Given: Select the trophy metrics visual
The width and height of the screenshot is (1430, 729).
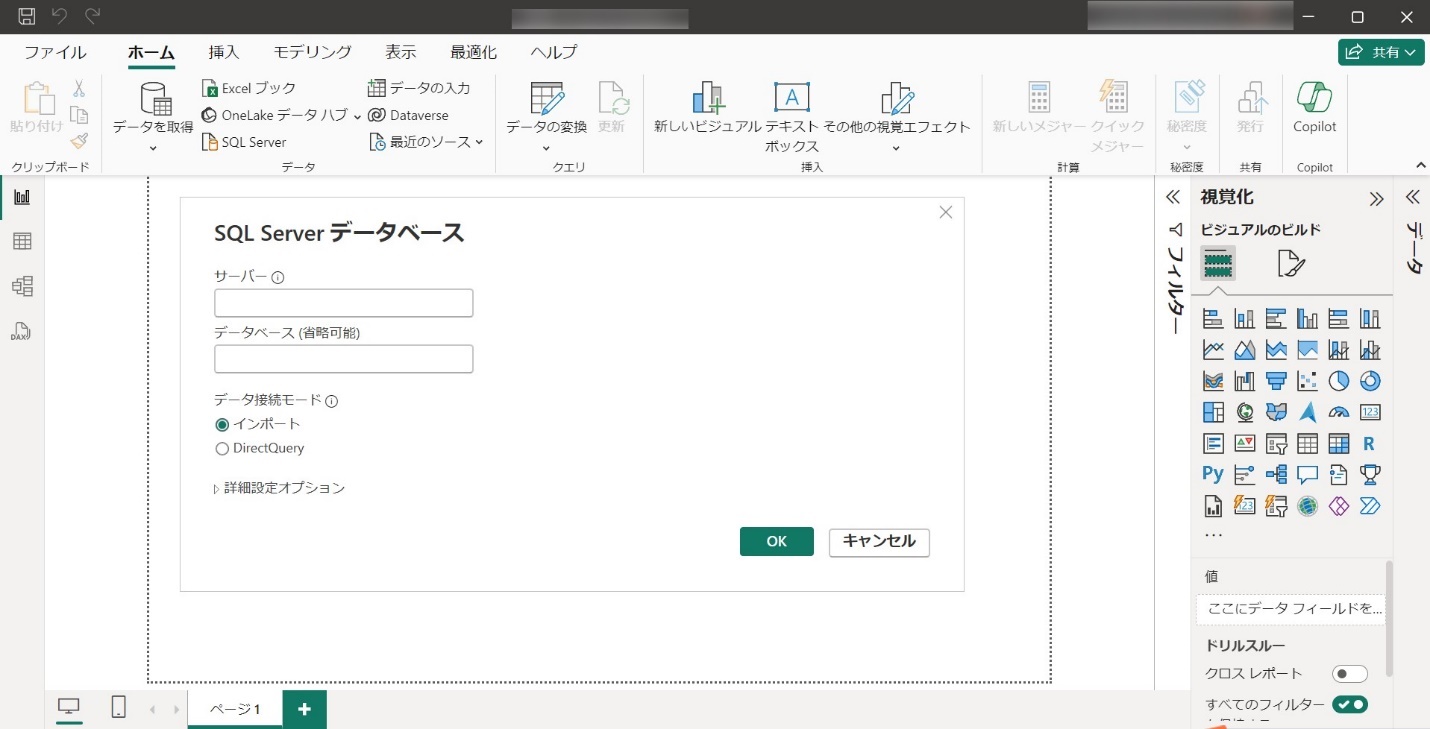Looking at the screenshot, I should tap(1370, 474).
